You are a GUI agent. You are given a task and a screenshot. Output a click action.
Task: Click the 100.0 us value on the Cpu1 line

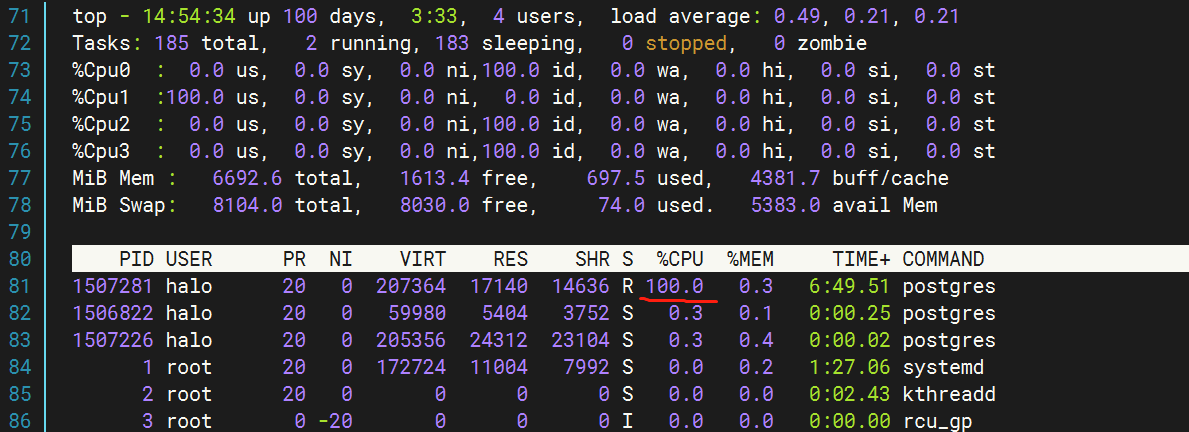[194, 98]
